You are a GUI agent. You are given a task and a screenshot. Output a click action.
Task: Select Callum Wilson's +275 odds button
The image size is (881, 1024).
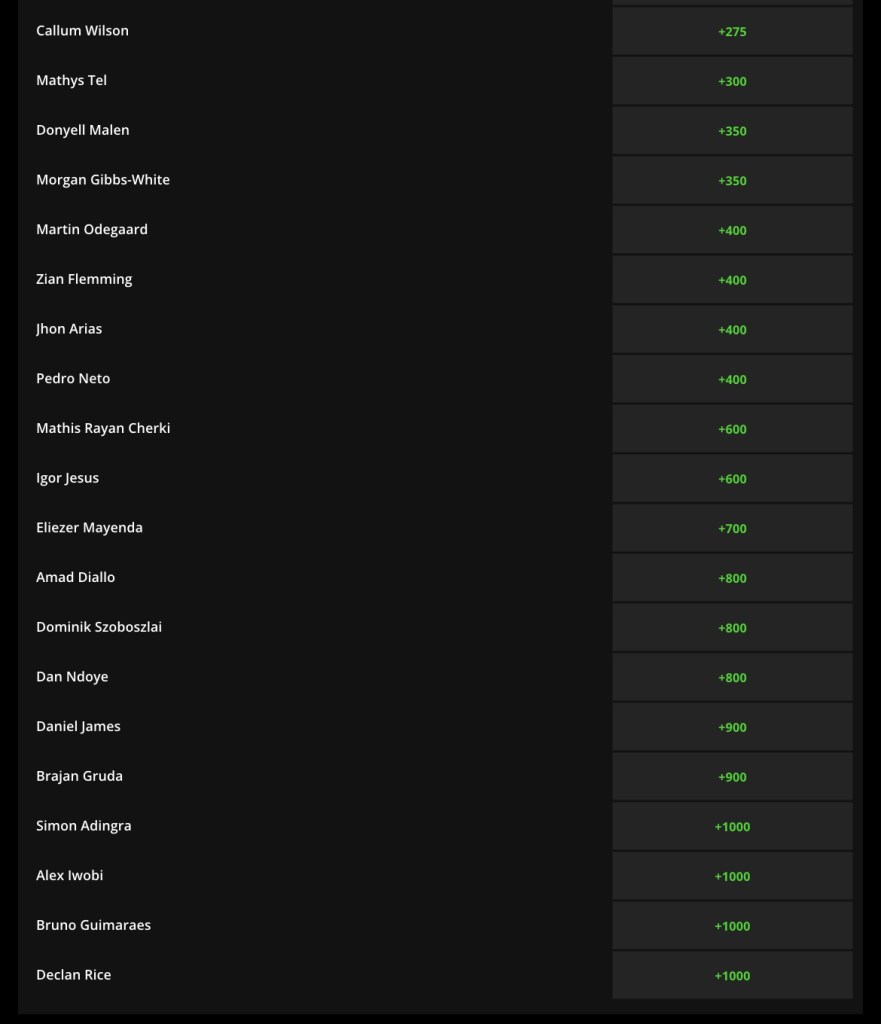point(732,31)
